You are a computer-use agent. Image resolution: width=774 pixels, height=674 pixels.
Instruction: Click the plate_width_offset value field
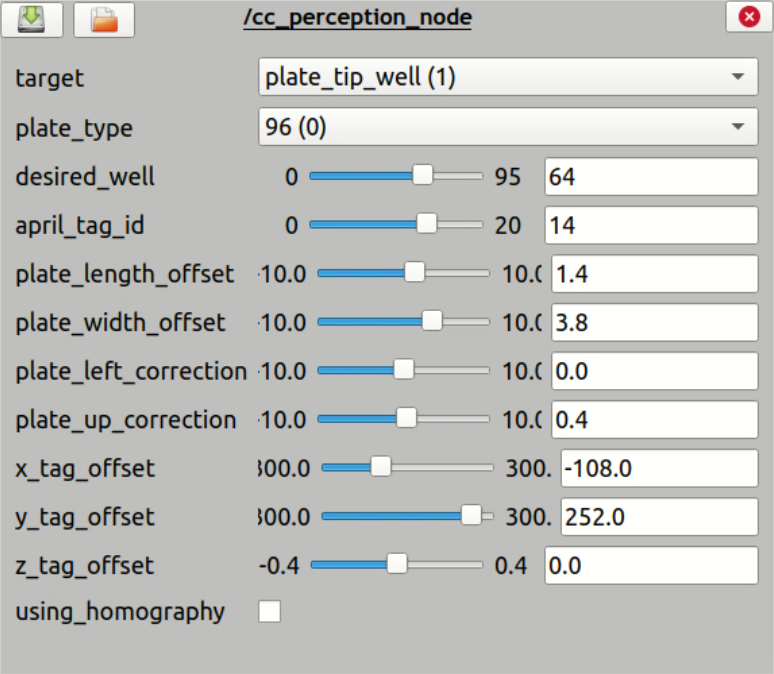click(655, 322)
